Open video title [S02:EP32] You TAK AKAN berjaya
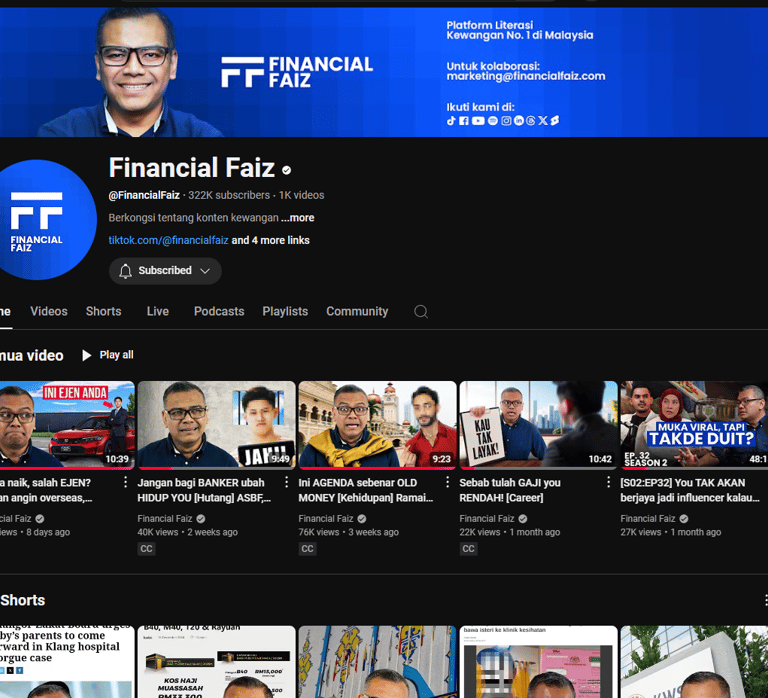This screenshot has width=768, height=698. tap(690, 490)
